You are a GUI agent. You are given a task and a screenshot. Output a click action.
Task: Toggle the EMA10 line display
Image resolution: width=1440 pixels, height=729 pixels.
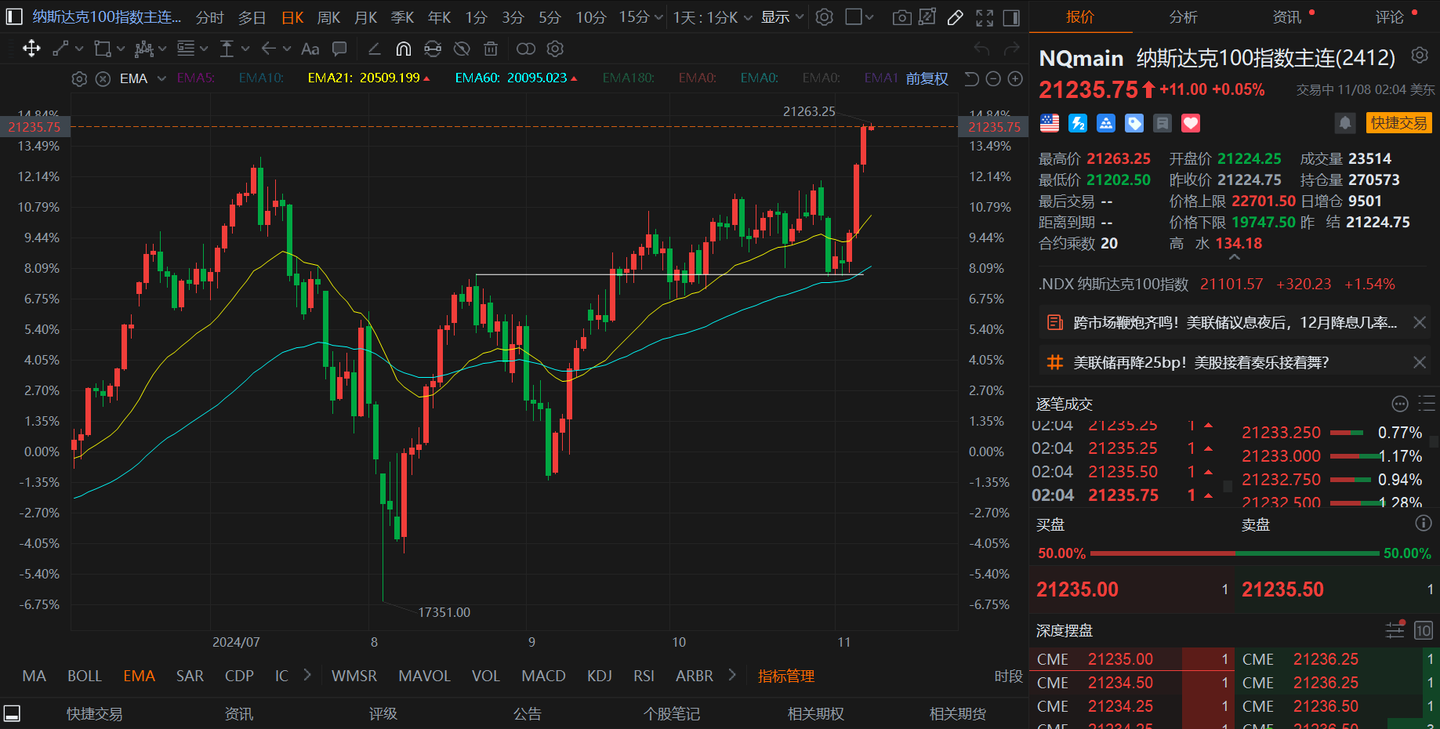(261, 78)
